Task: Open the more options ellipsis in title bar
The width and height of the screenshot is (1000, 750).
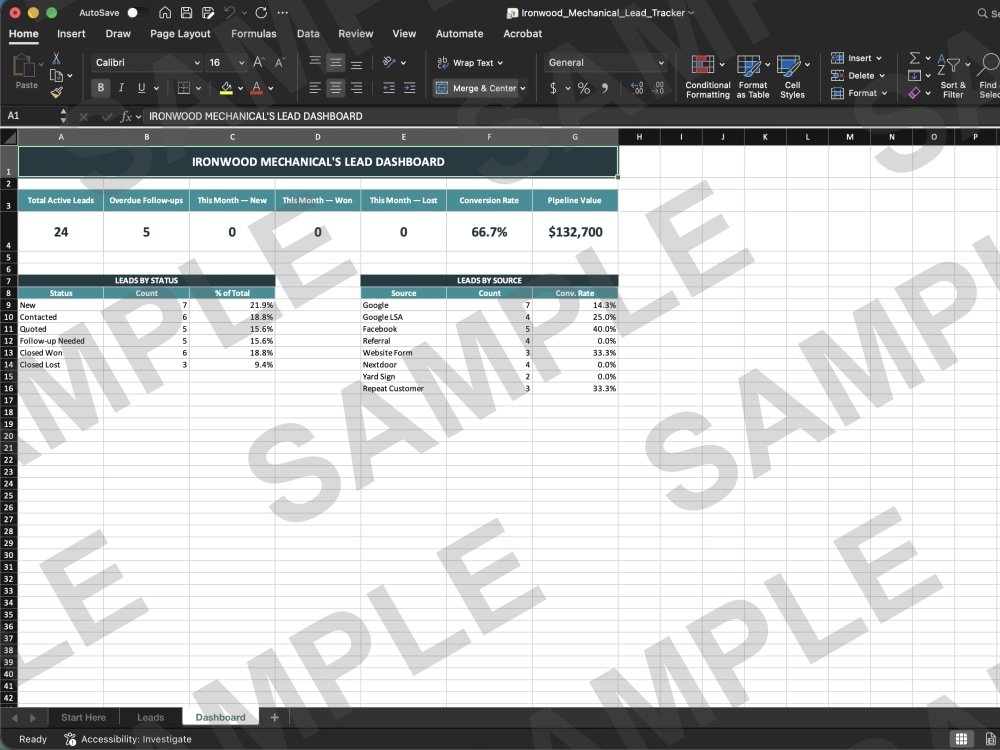Action: click(x=283, y=13)
